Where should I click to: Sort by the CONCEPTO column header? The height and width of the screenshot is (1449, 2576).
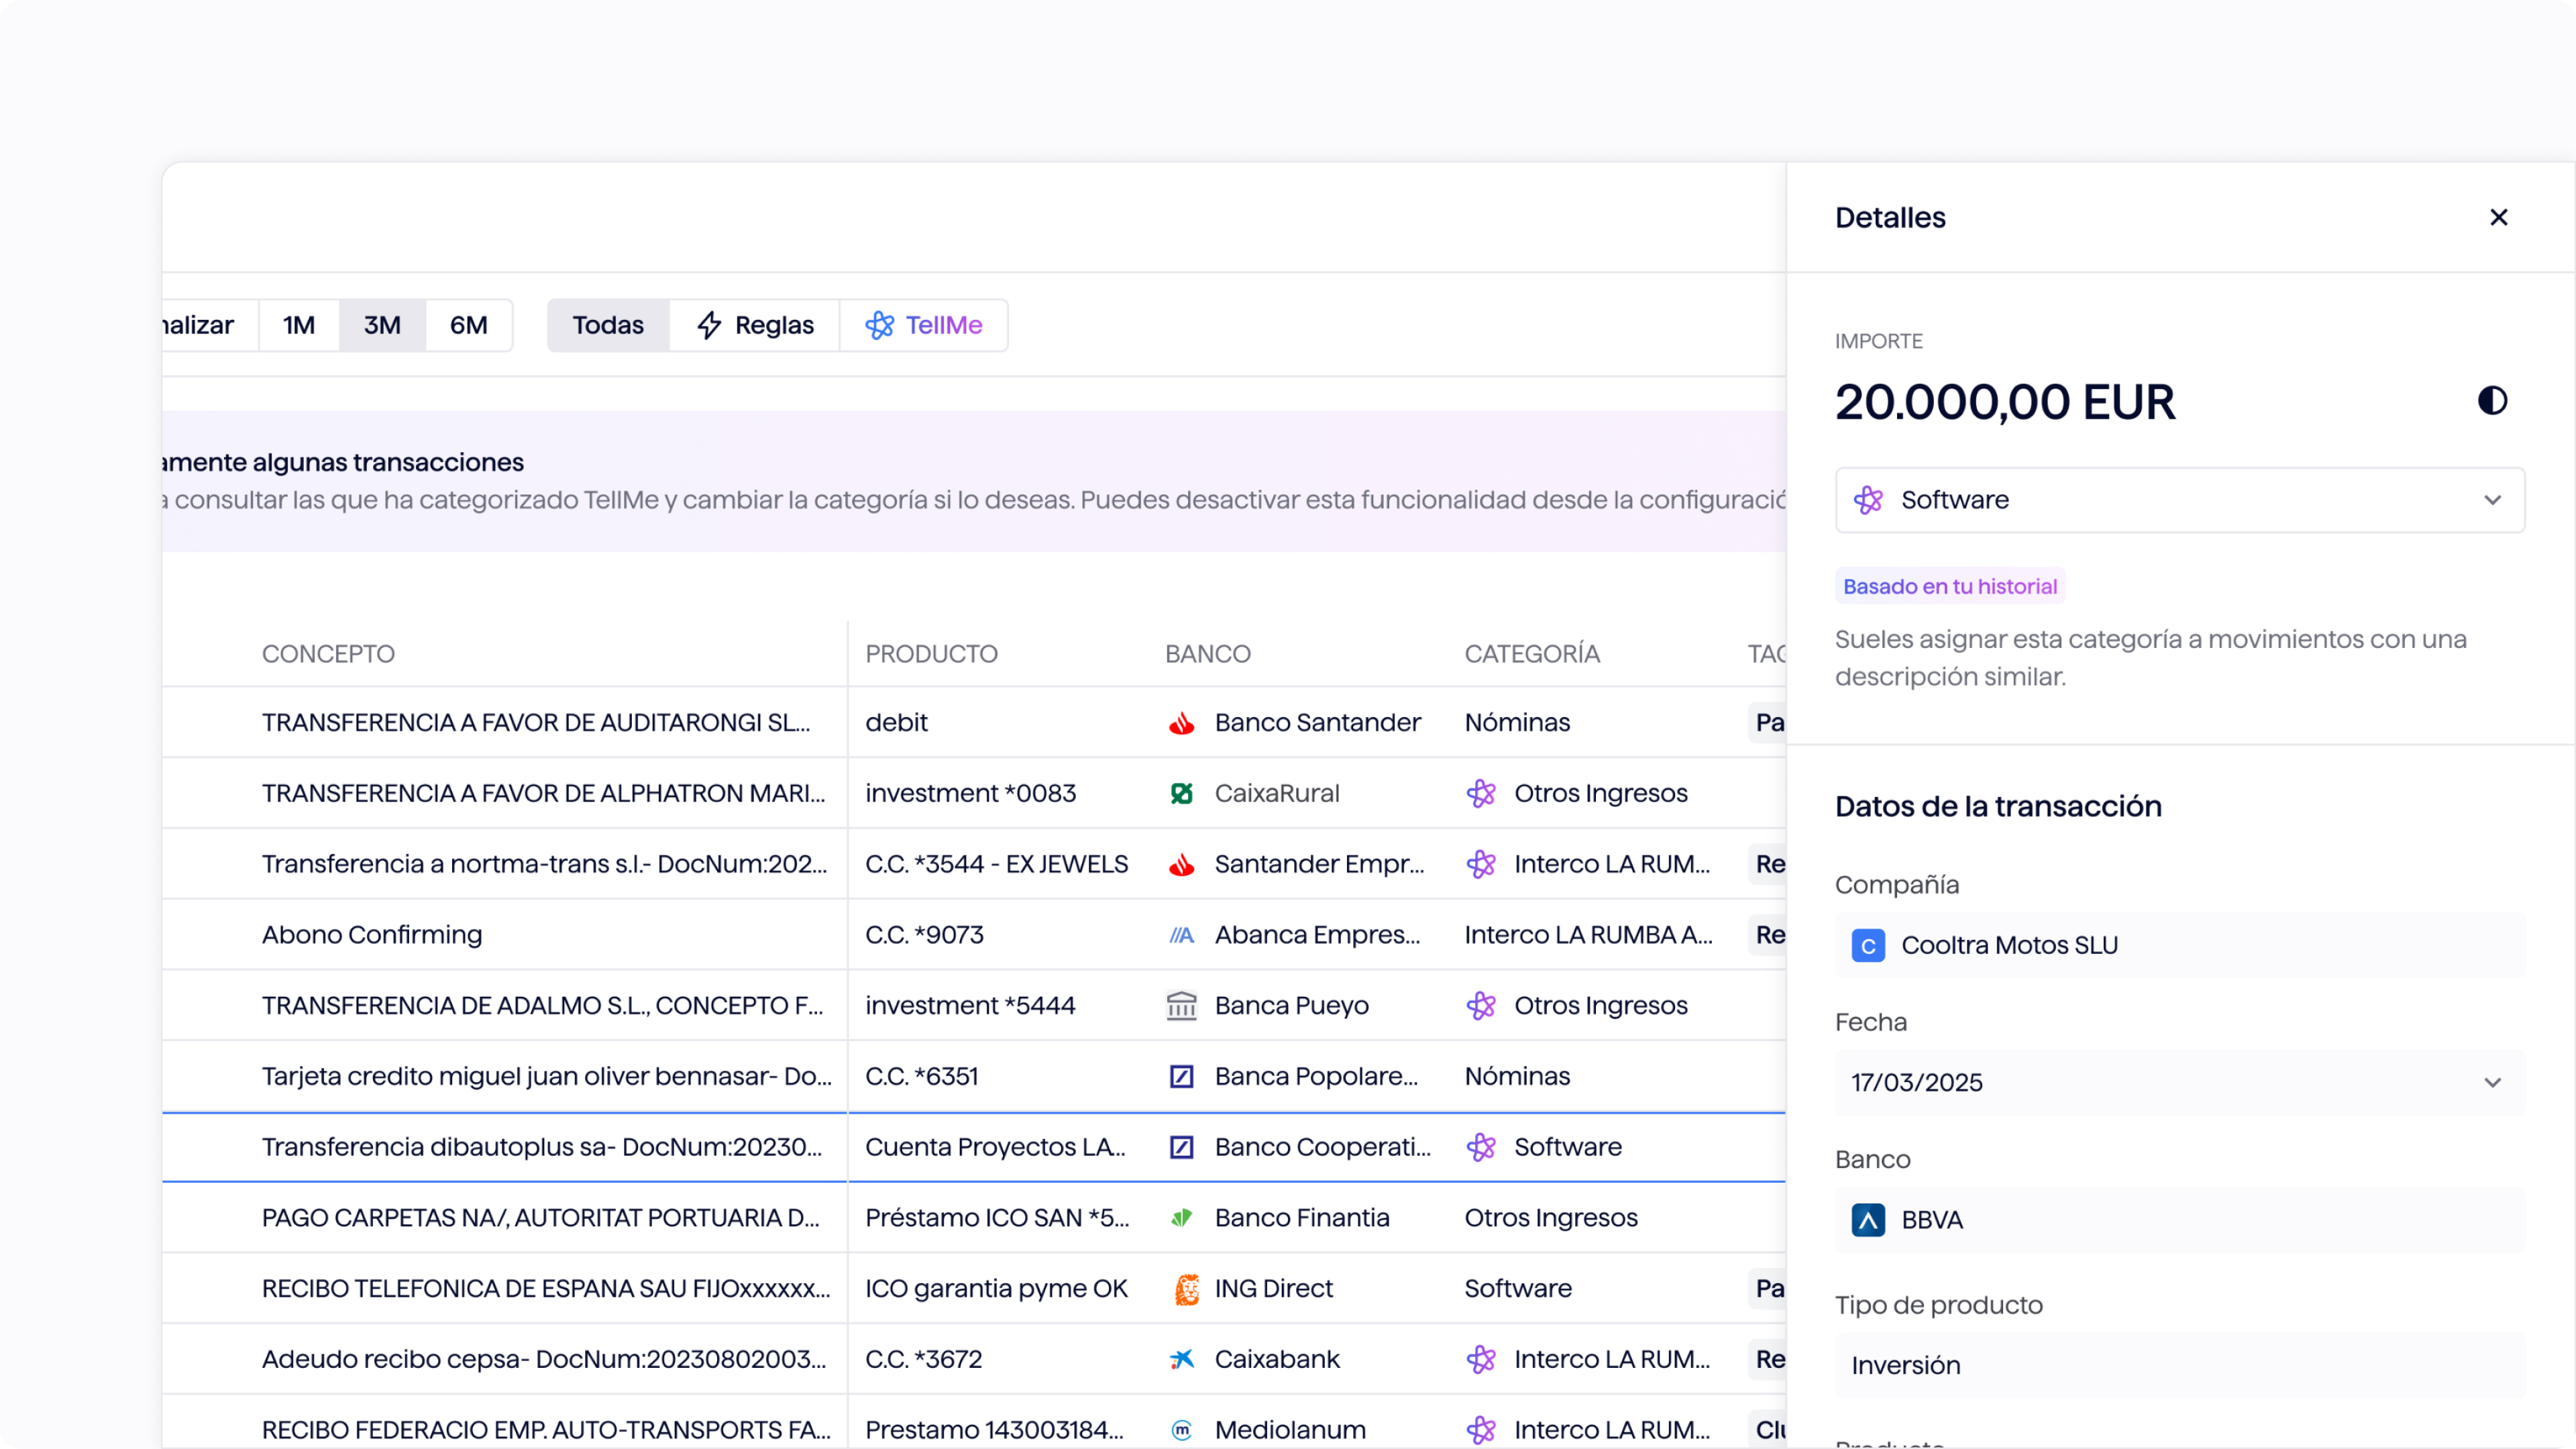tap(328, 654)
